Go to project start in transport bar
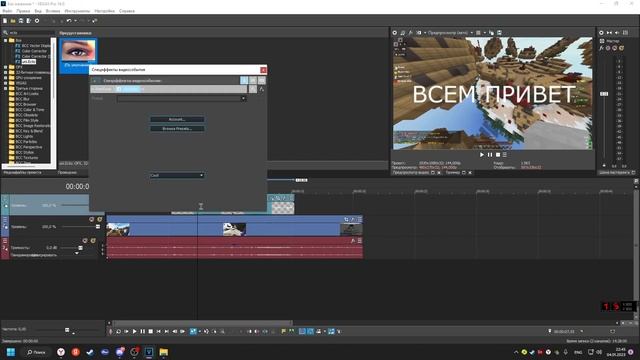The height and width of the screenshot is (360, 640). click(x=158, y=331)
